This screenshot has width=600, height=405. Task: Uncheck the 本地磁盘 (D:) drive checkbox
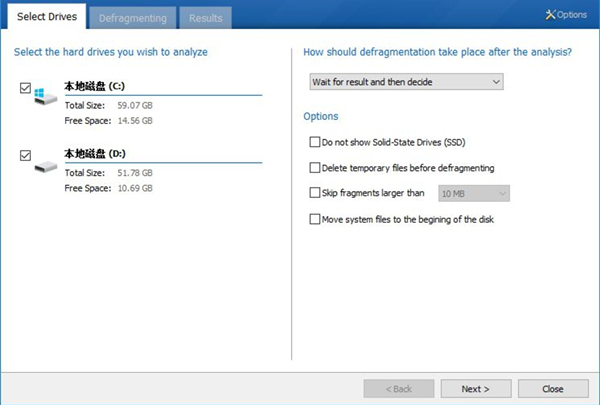[25, 155]
